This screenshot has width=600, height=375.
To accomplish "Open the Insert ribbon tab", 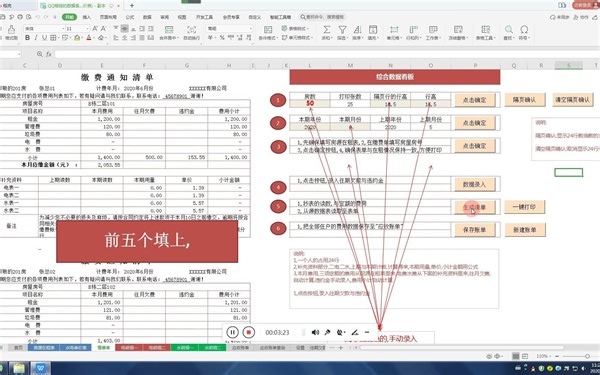I will 87,17.
